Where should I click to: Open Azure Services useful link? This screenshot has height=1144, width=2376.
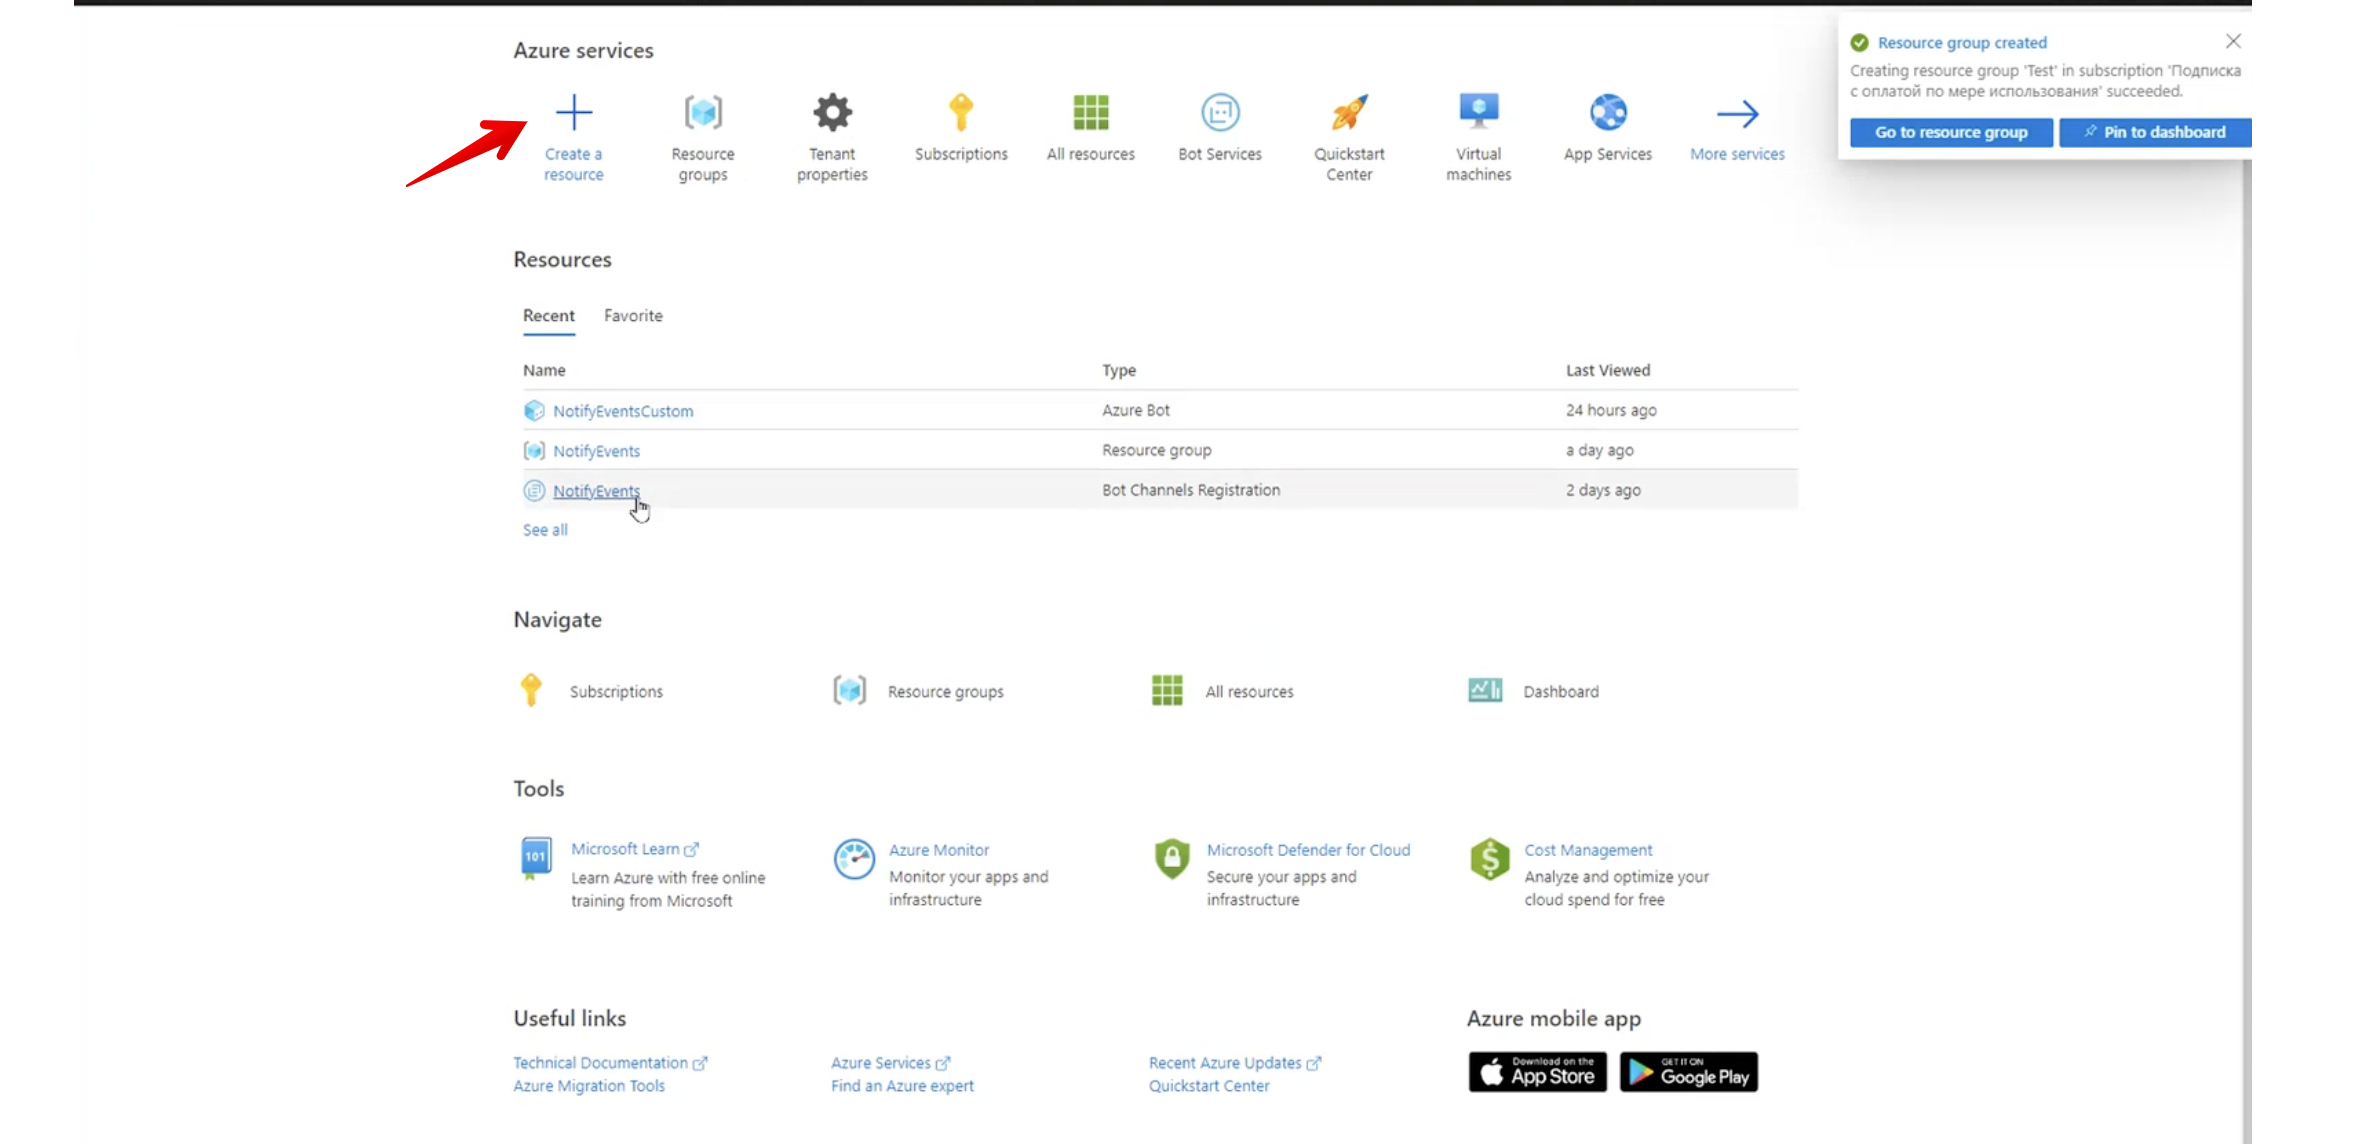tap(890, 1063)
